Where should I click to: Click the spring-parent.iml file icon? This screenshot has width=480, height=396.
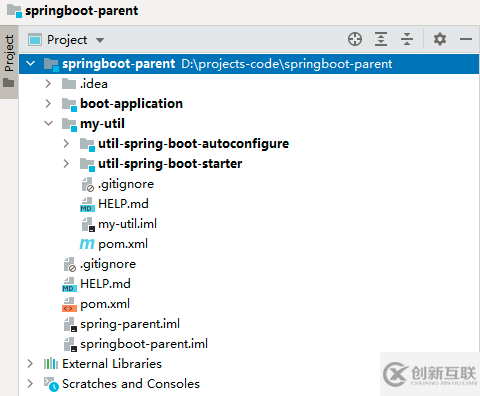pos(70,324)
